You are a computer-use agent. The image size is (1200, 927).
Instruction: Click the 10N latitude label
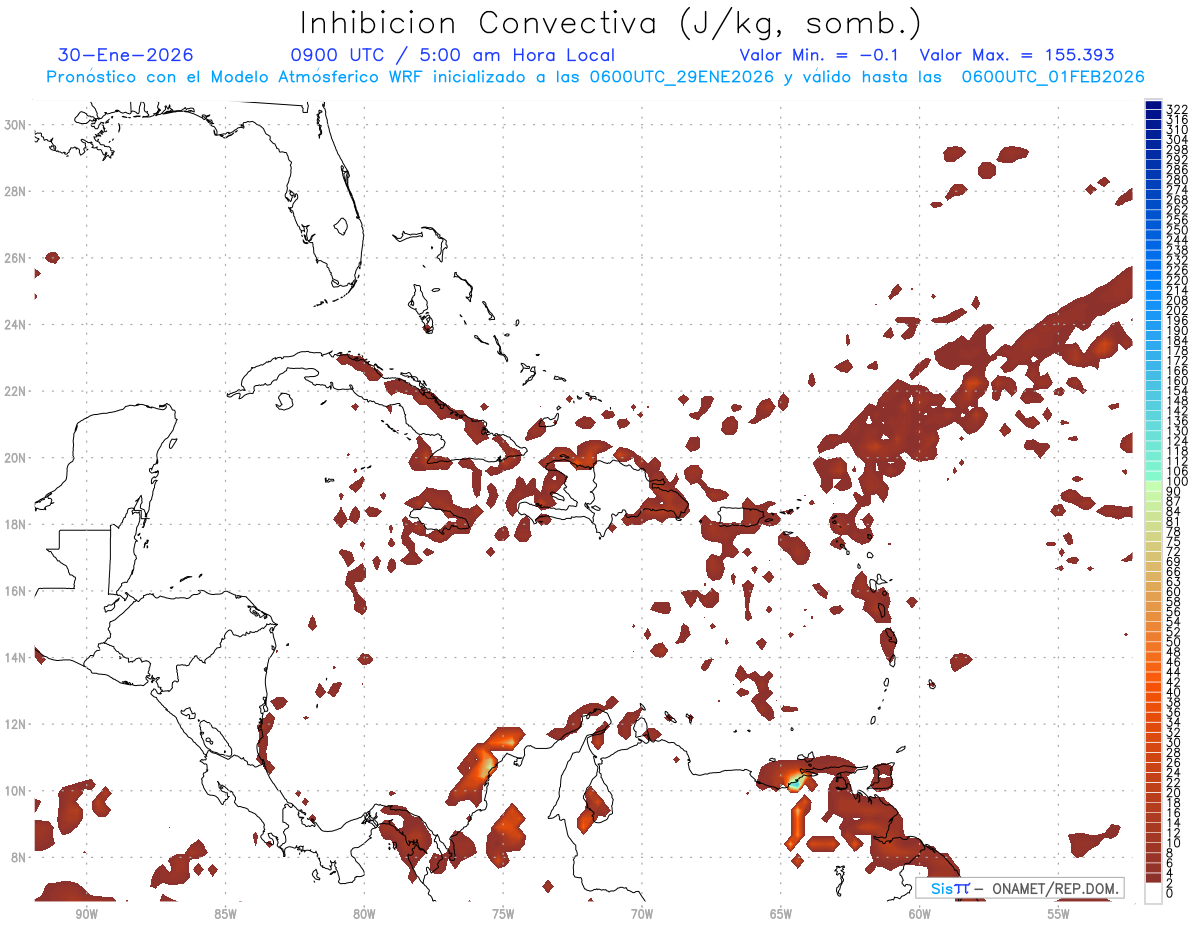16,791
